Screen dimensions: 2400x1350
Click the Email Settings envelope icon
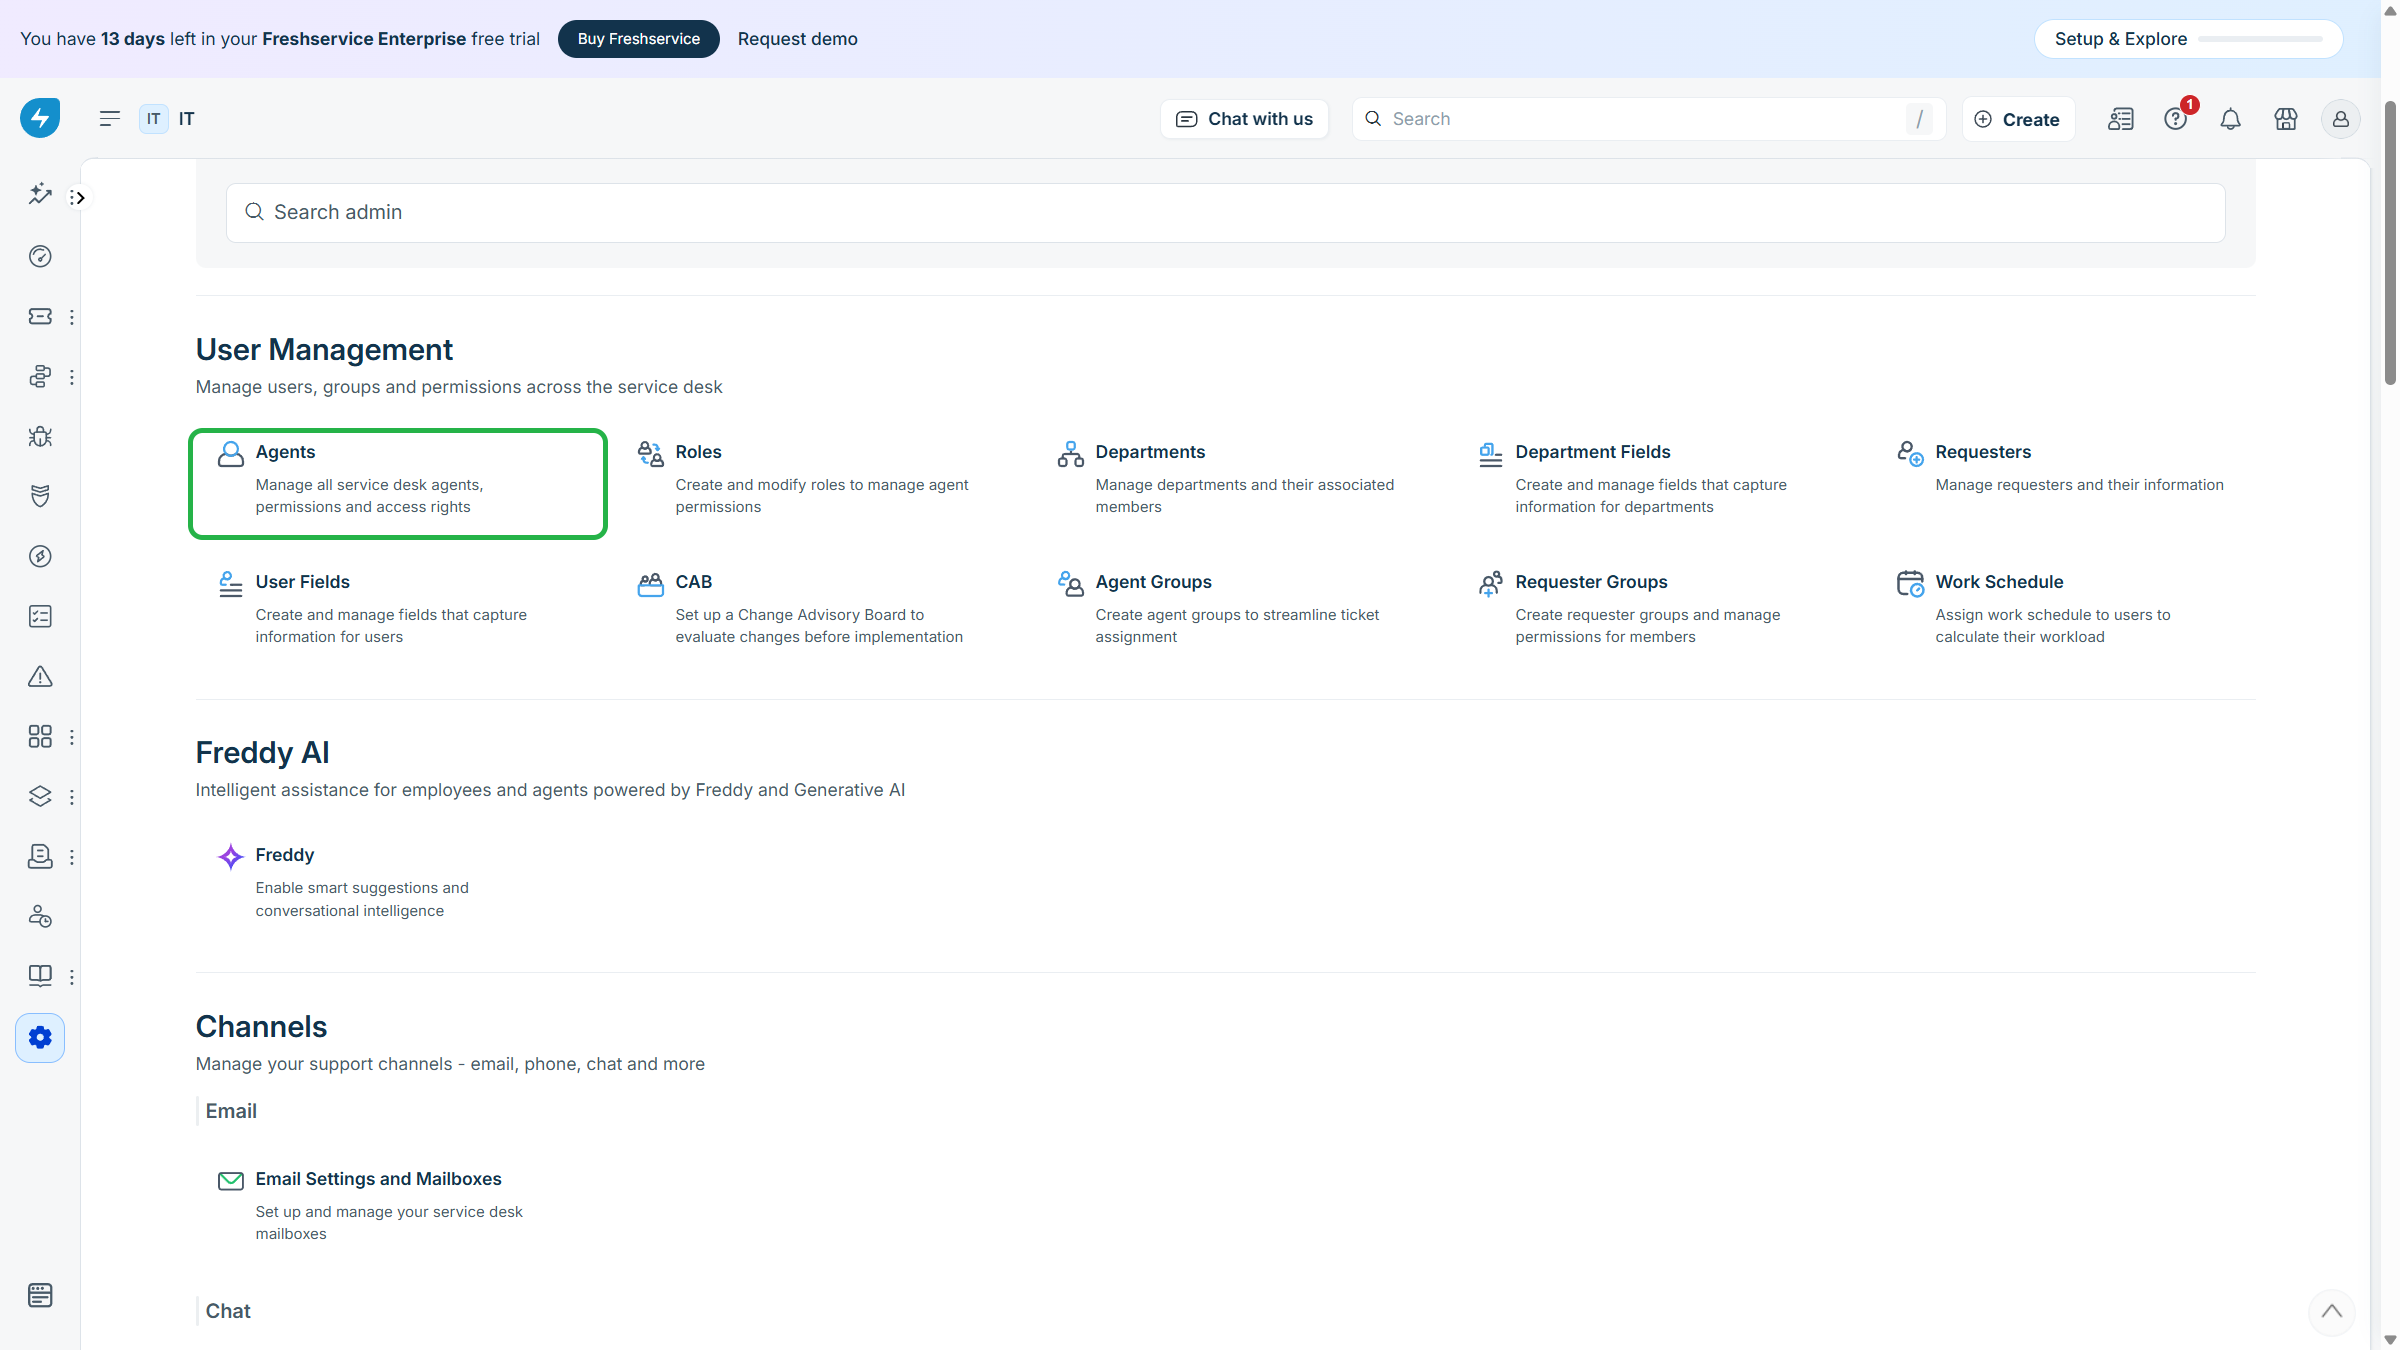click(231, 1181)
